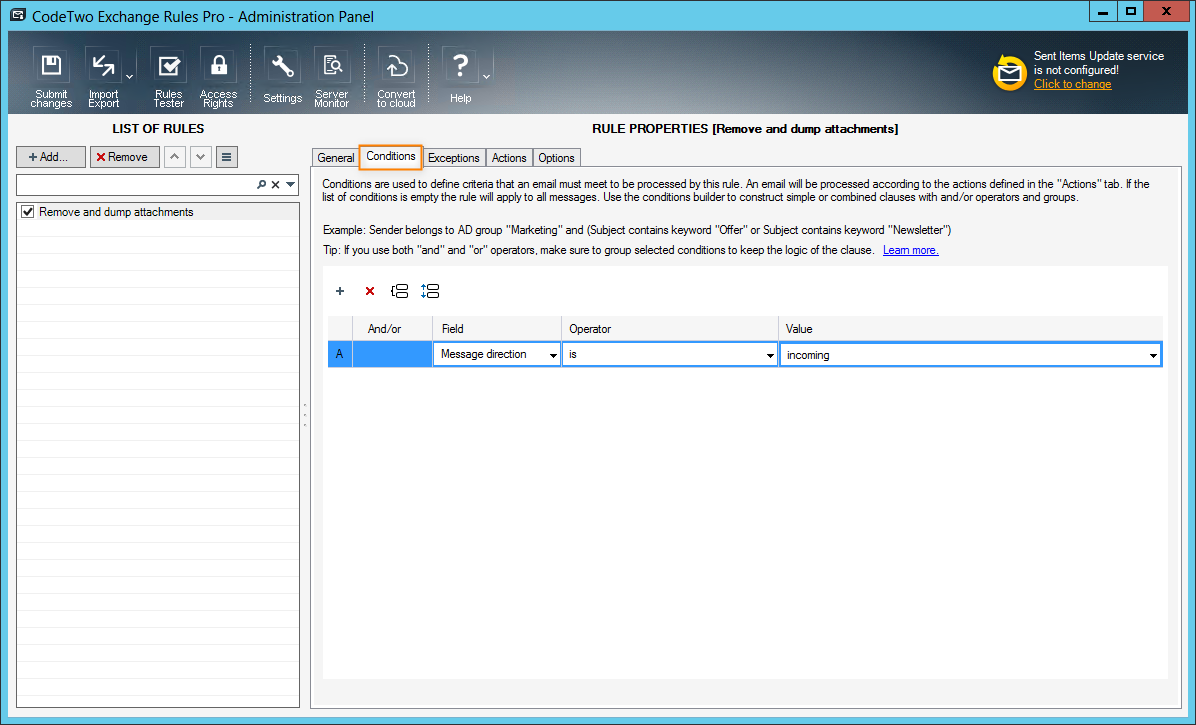The width and height of the screenshot is (1196, 725).
Task: Click the group conditions icon
Action: pyautogui.click(x=400, y=291)
